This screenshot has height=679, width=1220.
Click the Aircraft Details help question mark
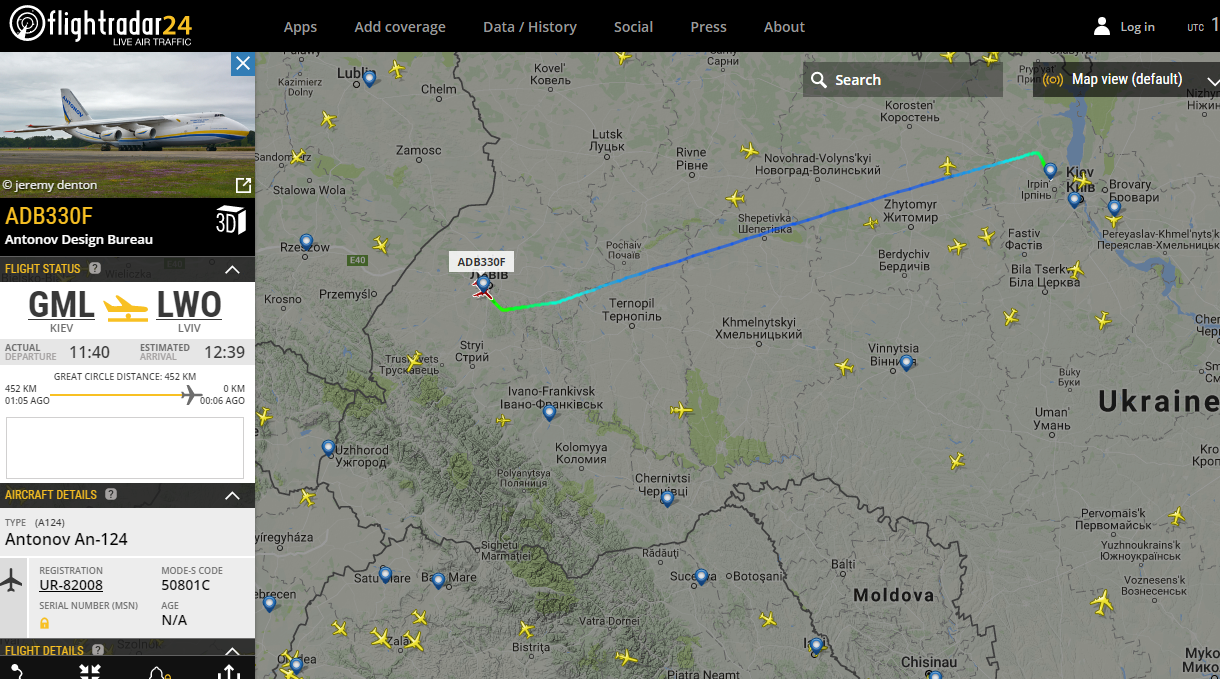point(111,494)
